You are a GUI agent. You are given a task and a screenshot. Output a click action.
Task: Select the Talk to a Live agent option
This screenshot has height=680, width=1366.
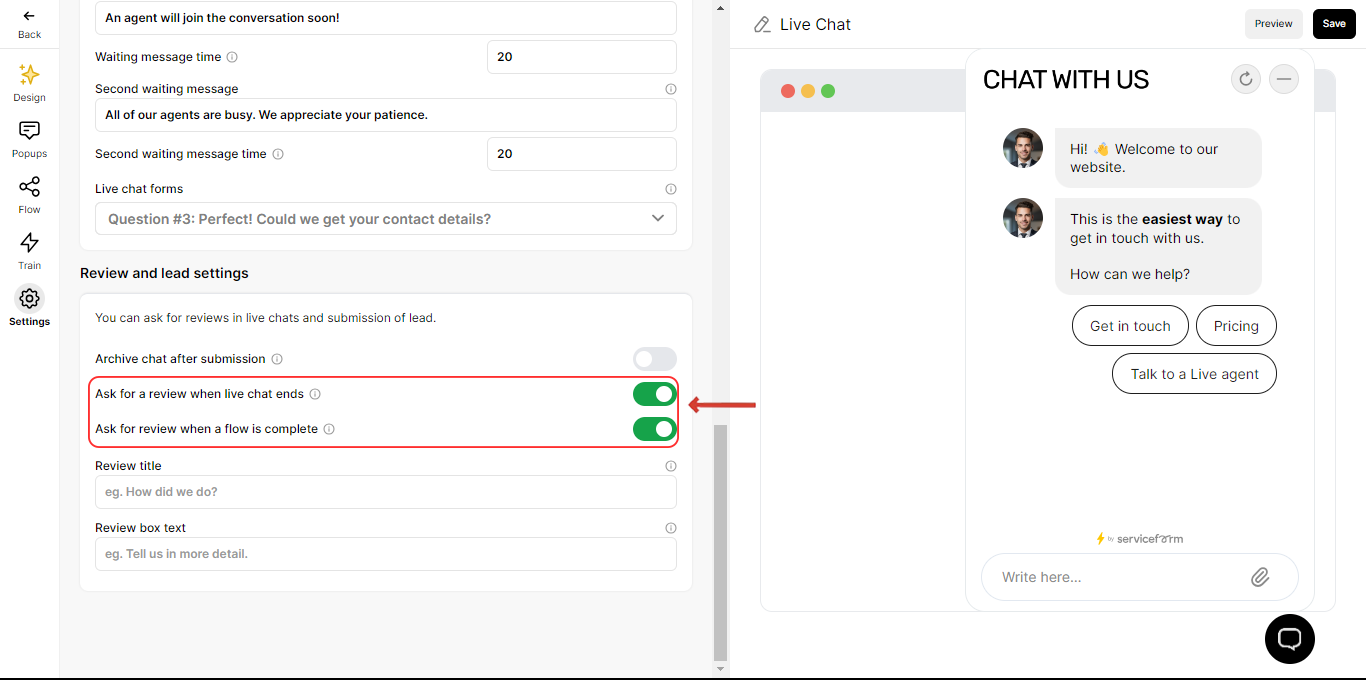point(1194,374)
